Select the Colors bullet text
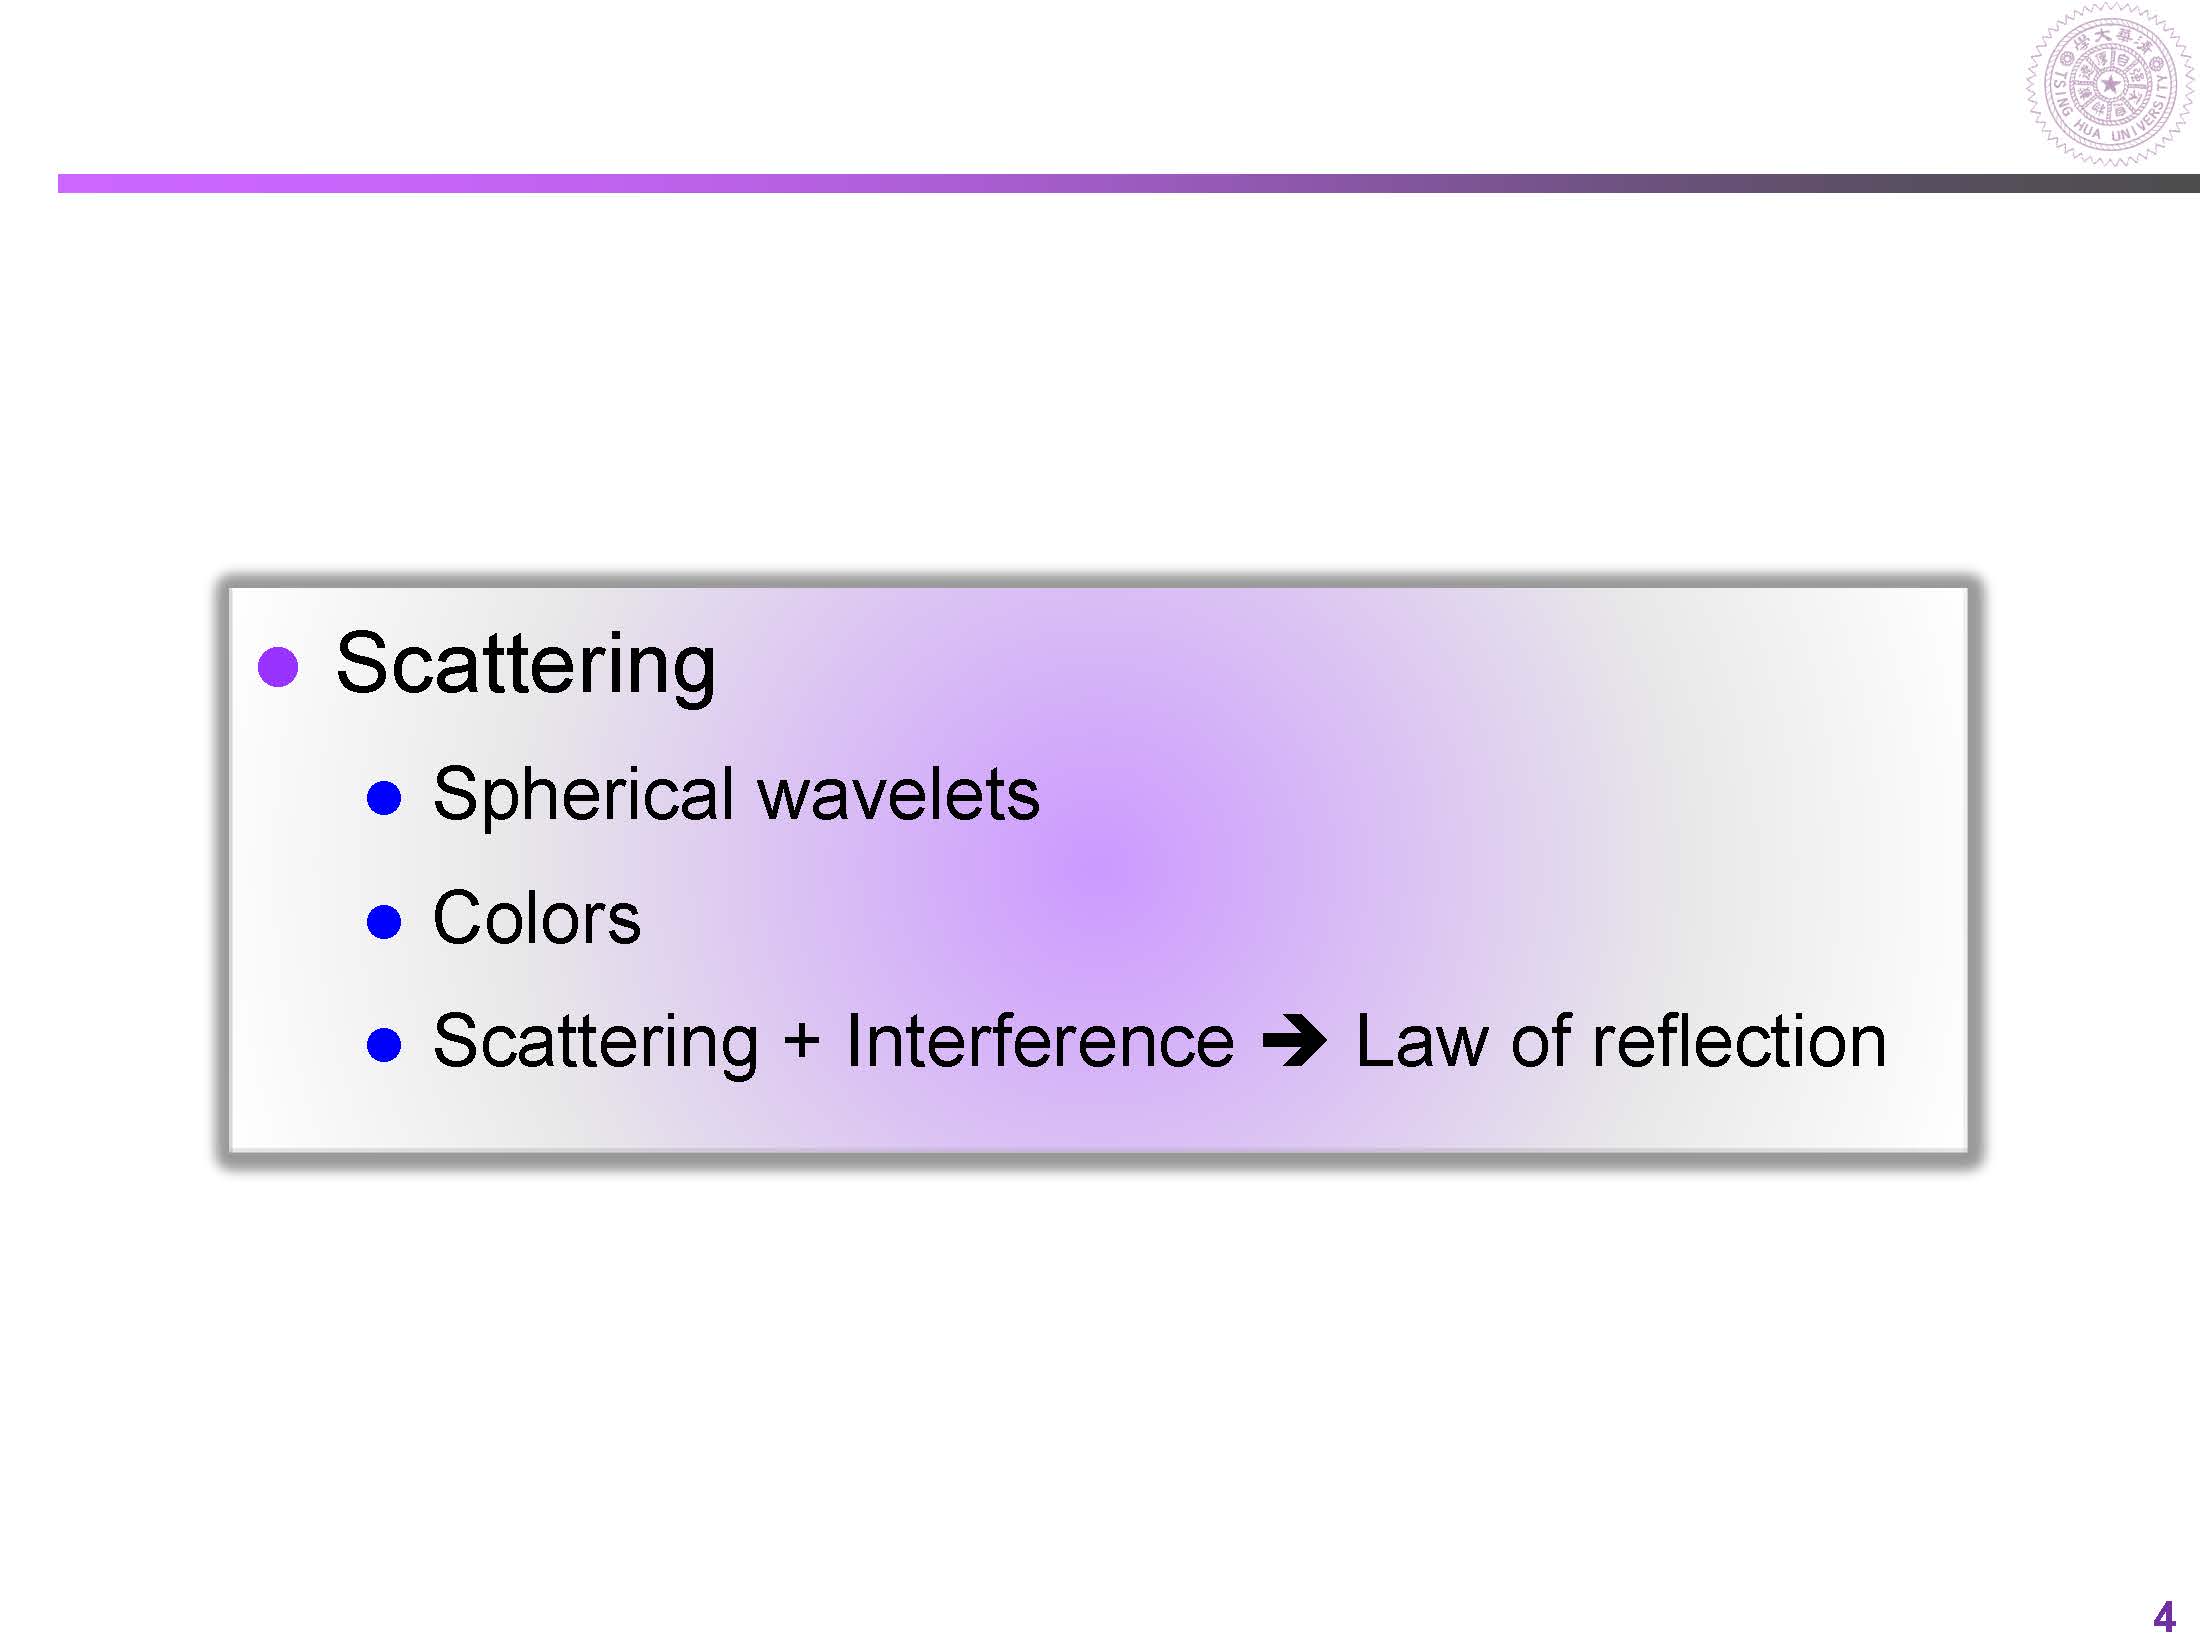The width and height of the screenshot is (2200, 1650). coord(536,918)
